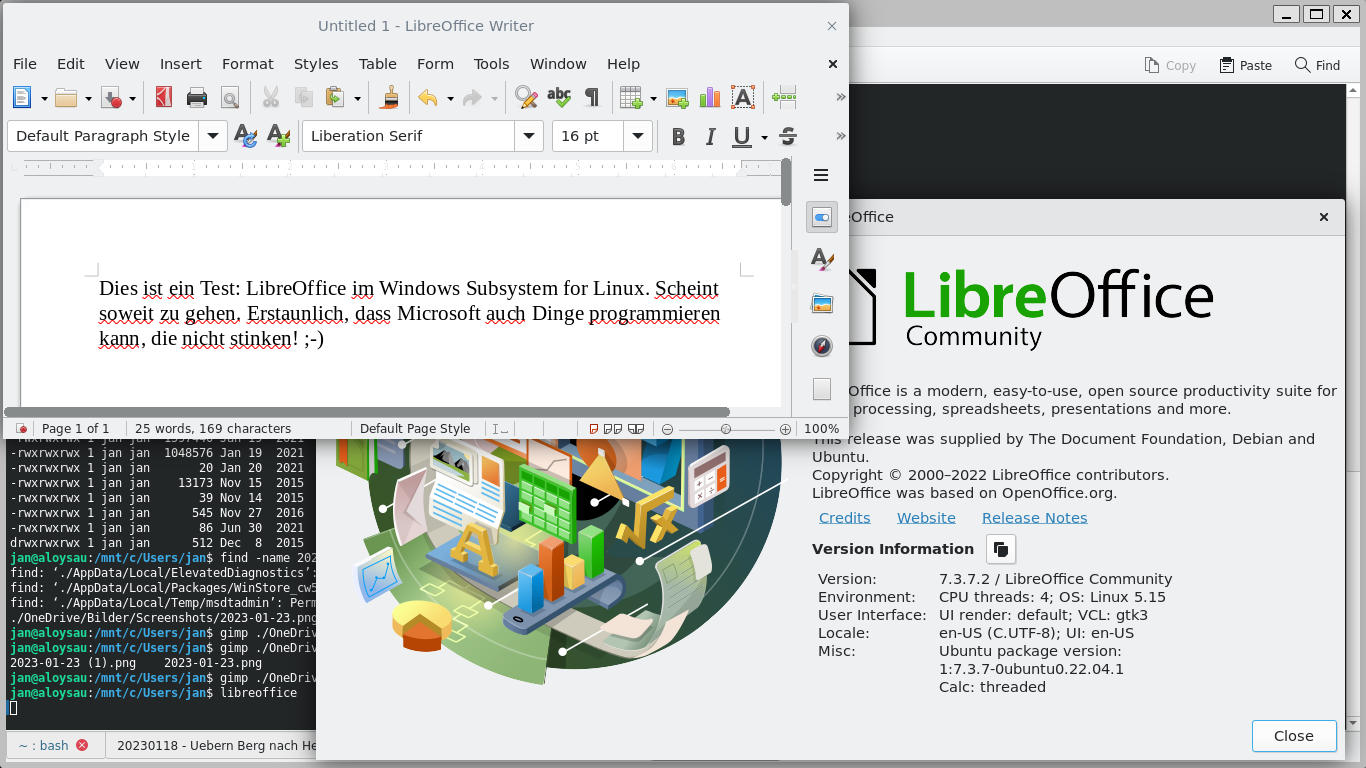Screen dimensions: 1366x768
Task: Click Paste in the background window
Action: tap(1246, 65)
